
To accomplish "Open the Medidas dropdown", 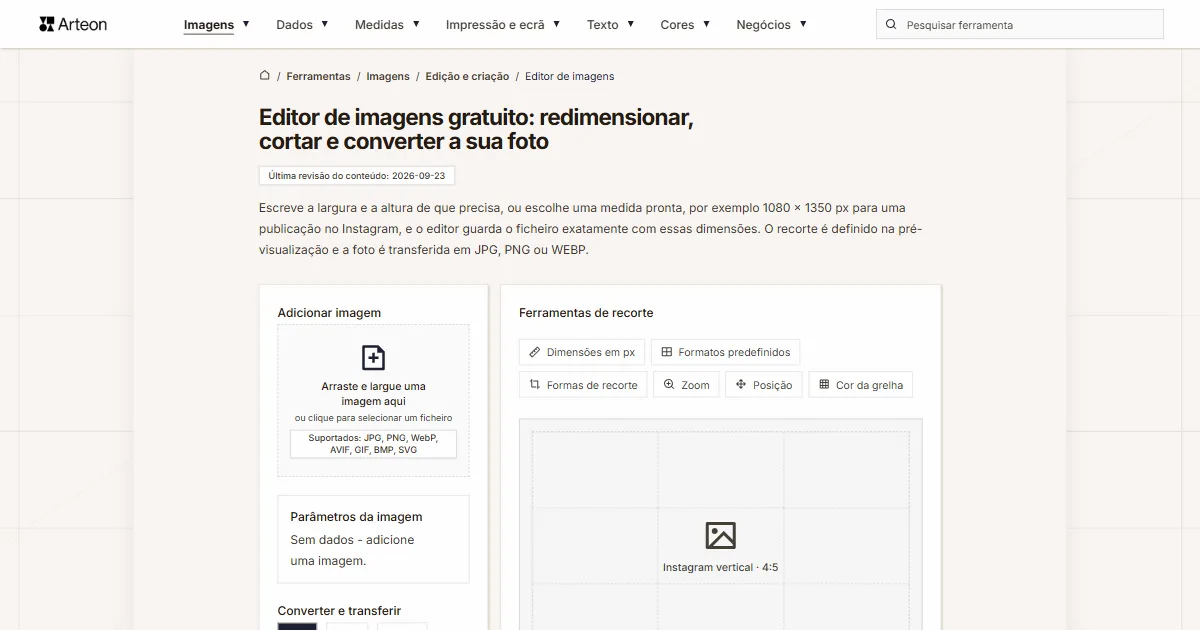I will coord(387,25).
